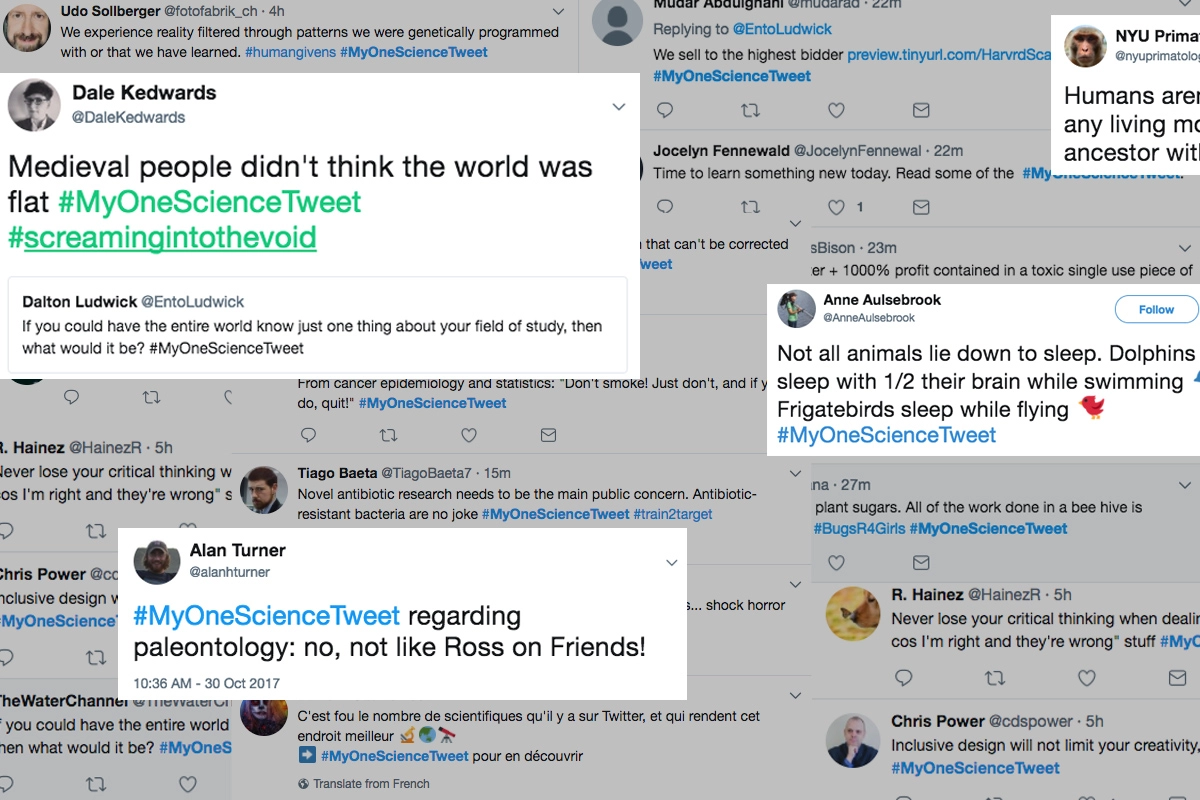This screenshot has height=800, width=1200.
Task: View Alan Turner's profile picture
Action: coord(157,561)
